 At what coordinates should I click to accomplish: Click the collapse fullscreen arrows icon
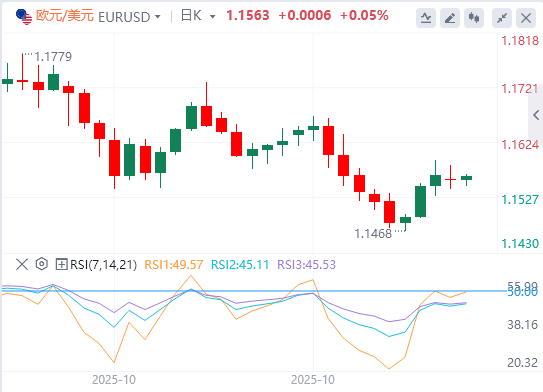pyautogui.click(x=502, y=18)
